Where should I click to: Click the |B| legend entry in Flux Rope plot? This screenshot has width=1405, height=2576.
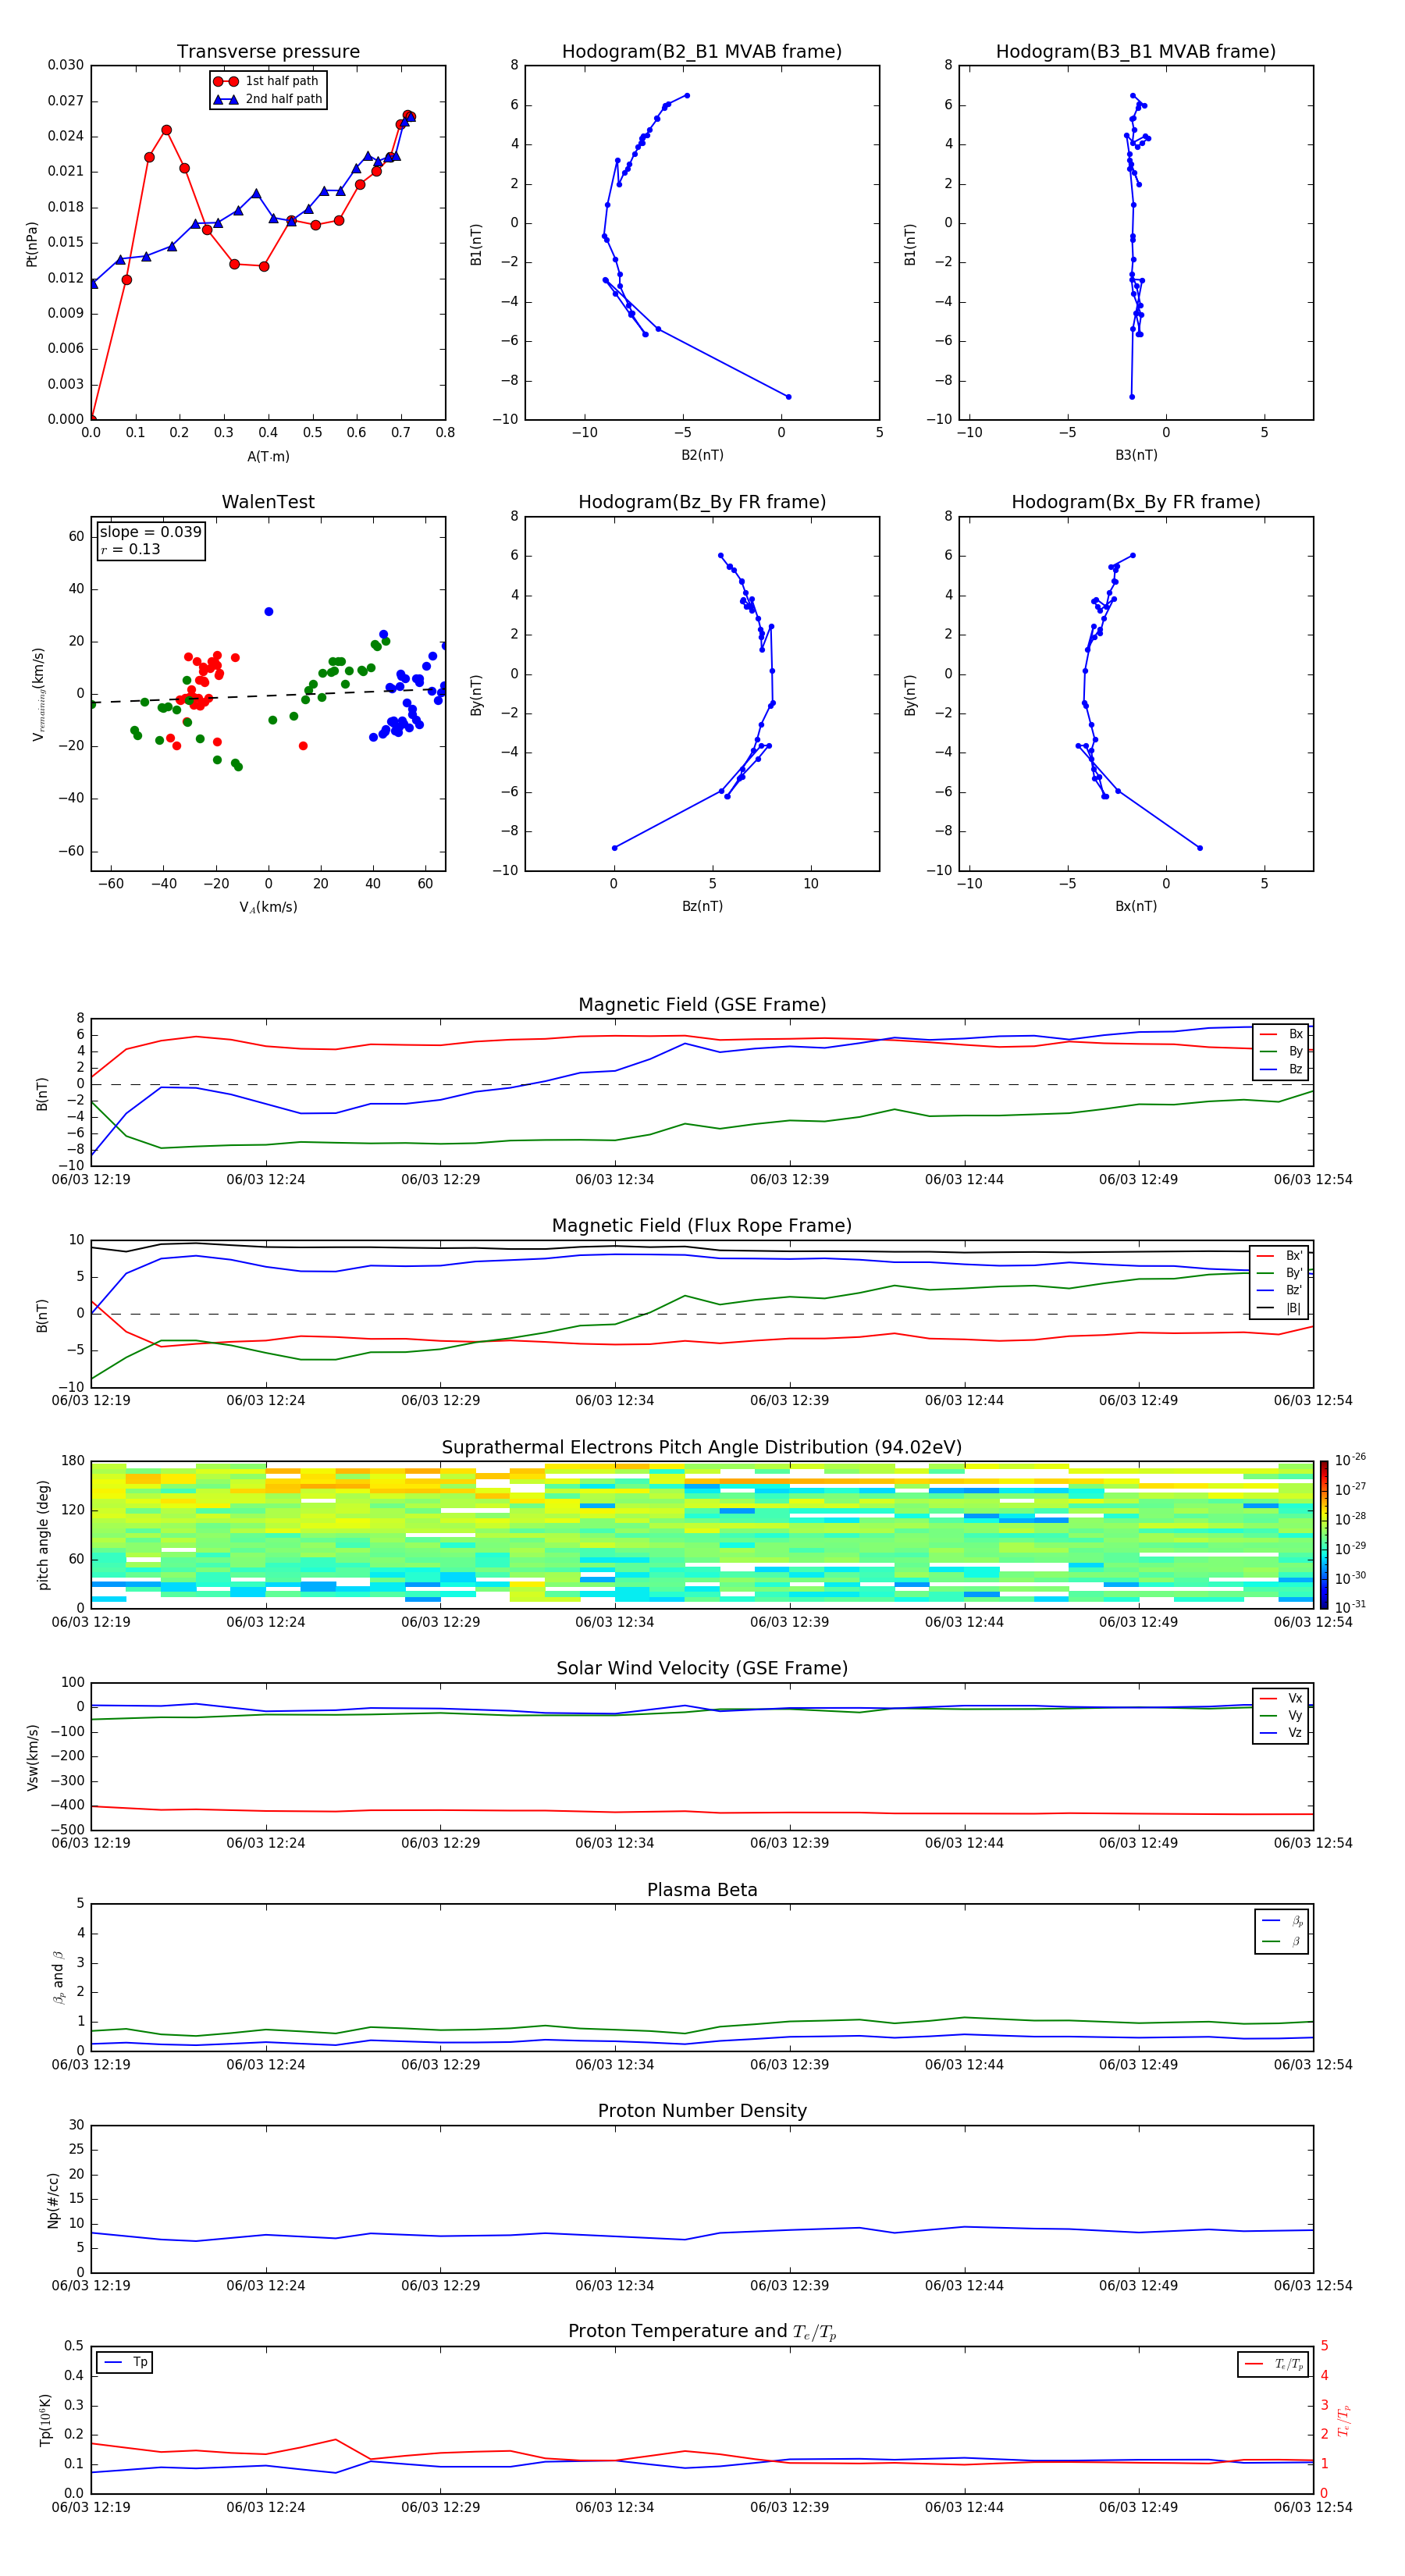1279,1308
